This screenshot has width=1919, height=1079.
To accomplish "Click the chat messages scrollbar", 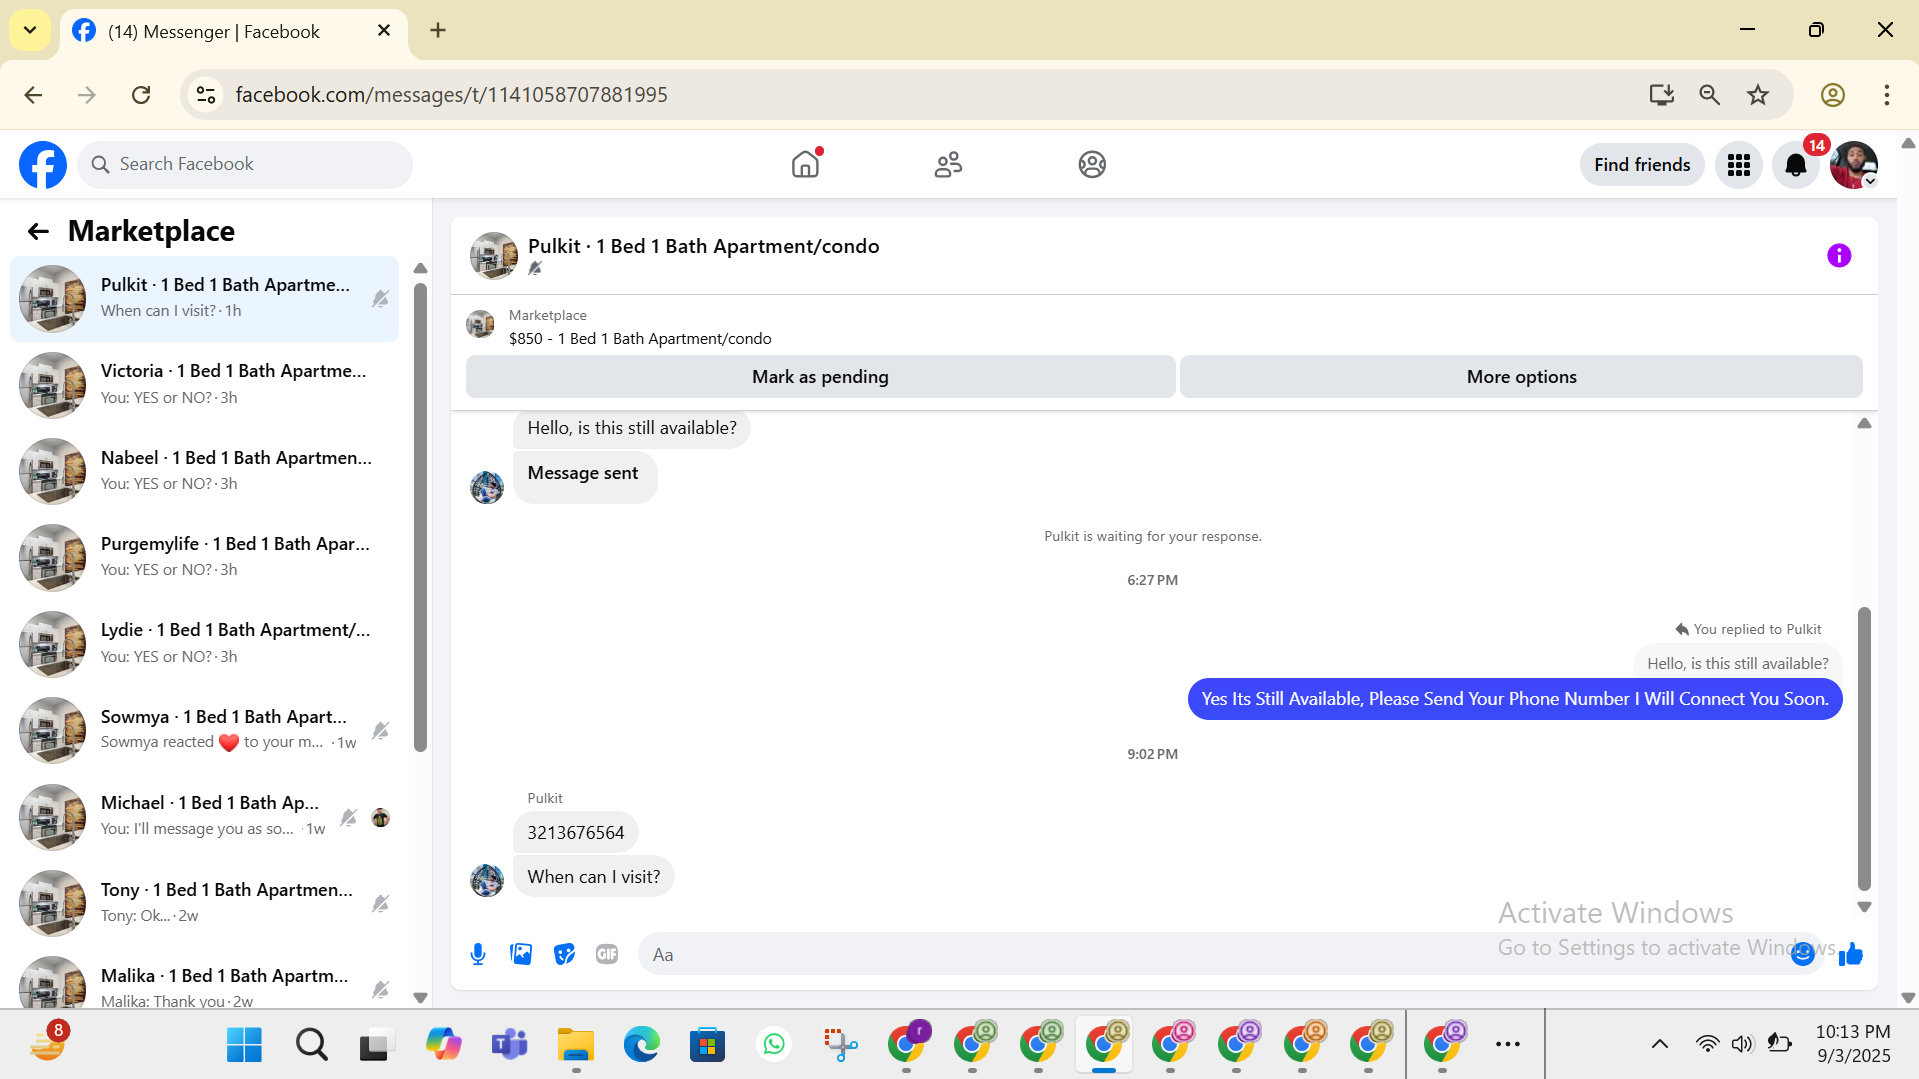I will tap(1864, 748).
